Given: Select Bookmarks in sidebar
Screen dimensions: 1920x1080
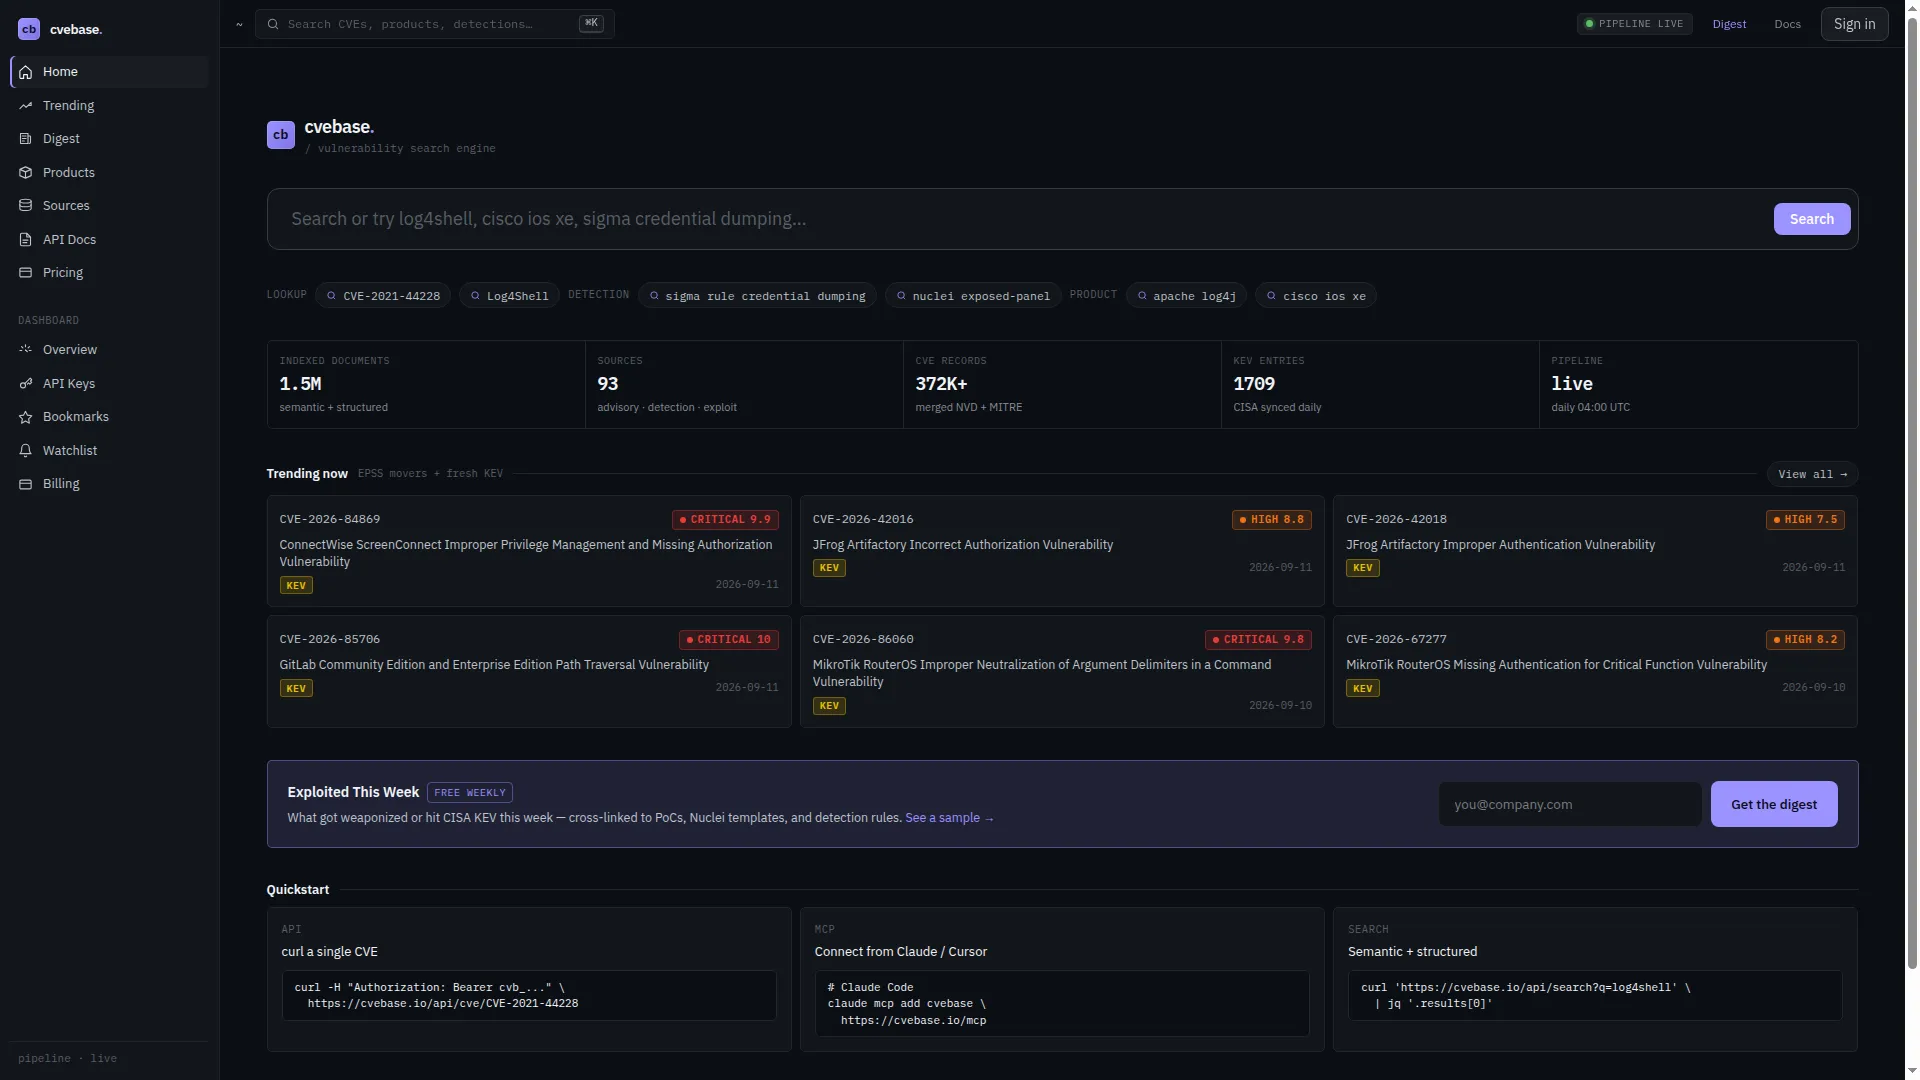Looking at the screenshot, I should coord(109,417).
